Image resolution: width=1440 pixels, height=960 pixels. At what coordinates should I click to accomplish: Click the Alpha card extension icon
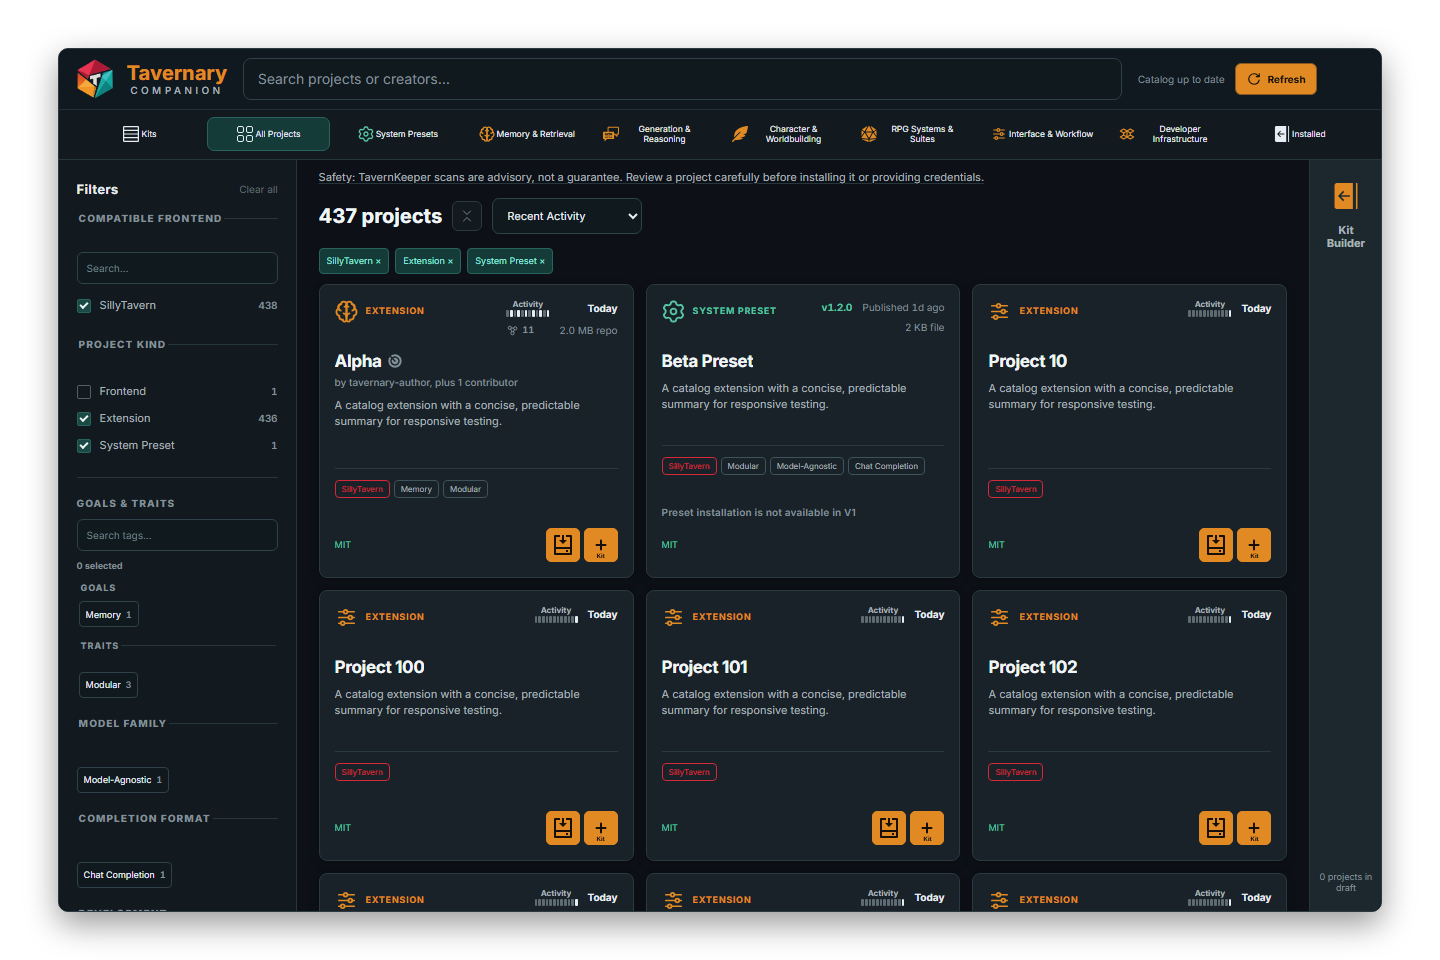(x=346, y=311)
